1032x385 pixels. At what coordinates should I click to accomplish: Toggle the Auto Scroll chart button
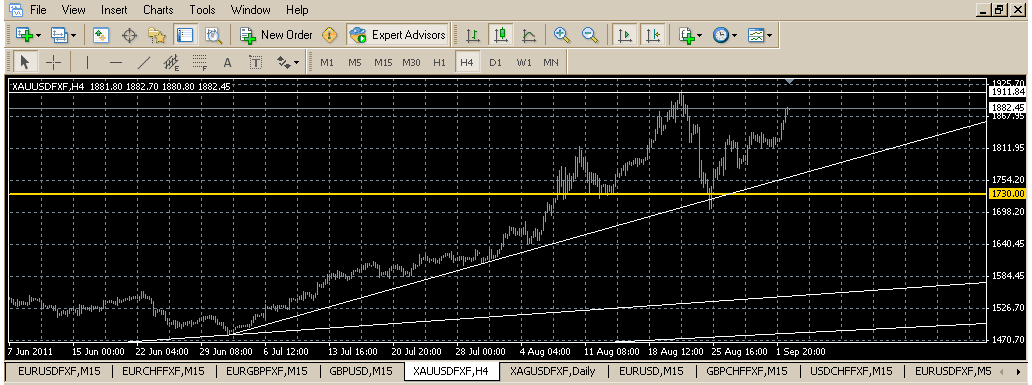[x=625, y=35]
